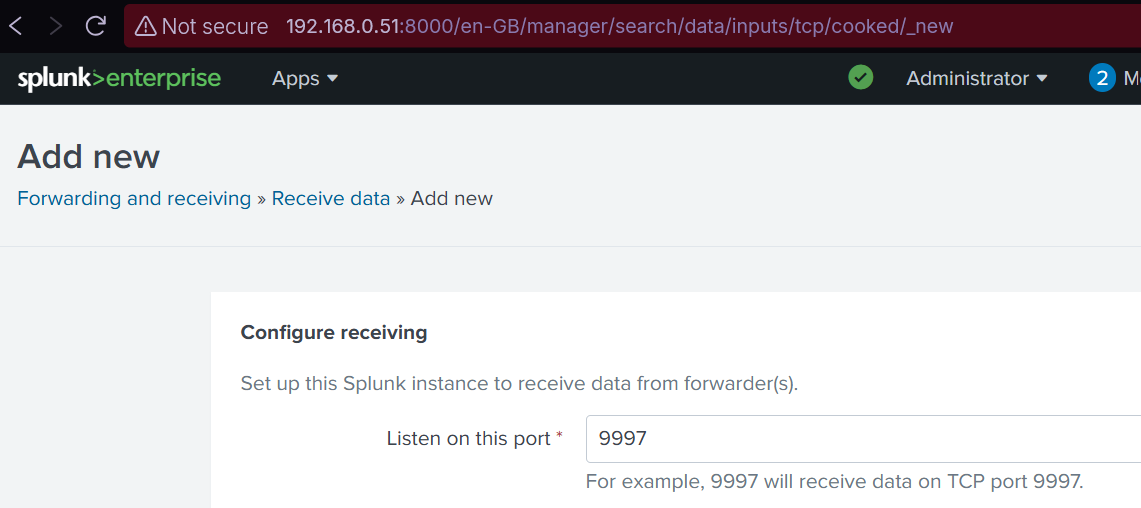Click the Add new page heading
The width and height of the screenshot is (1141, 508).
[x=89, y=157]
